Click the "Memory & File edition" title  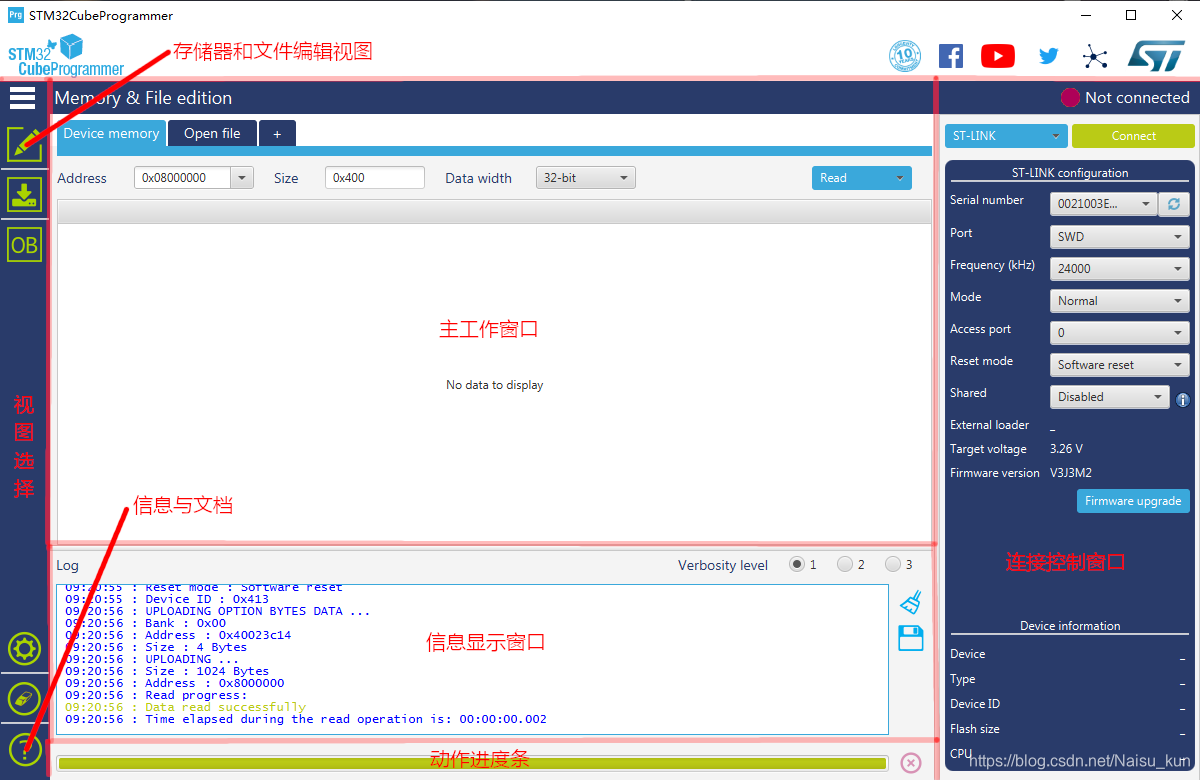143,98
